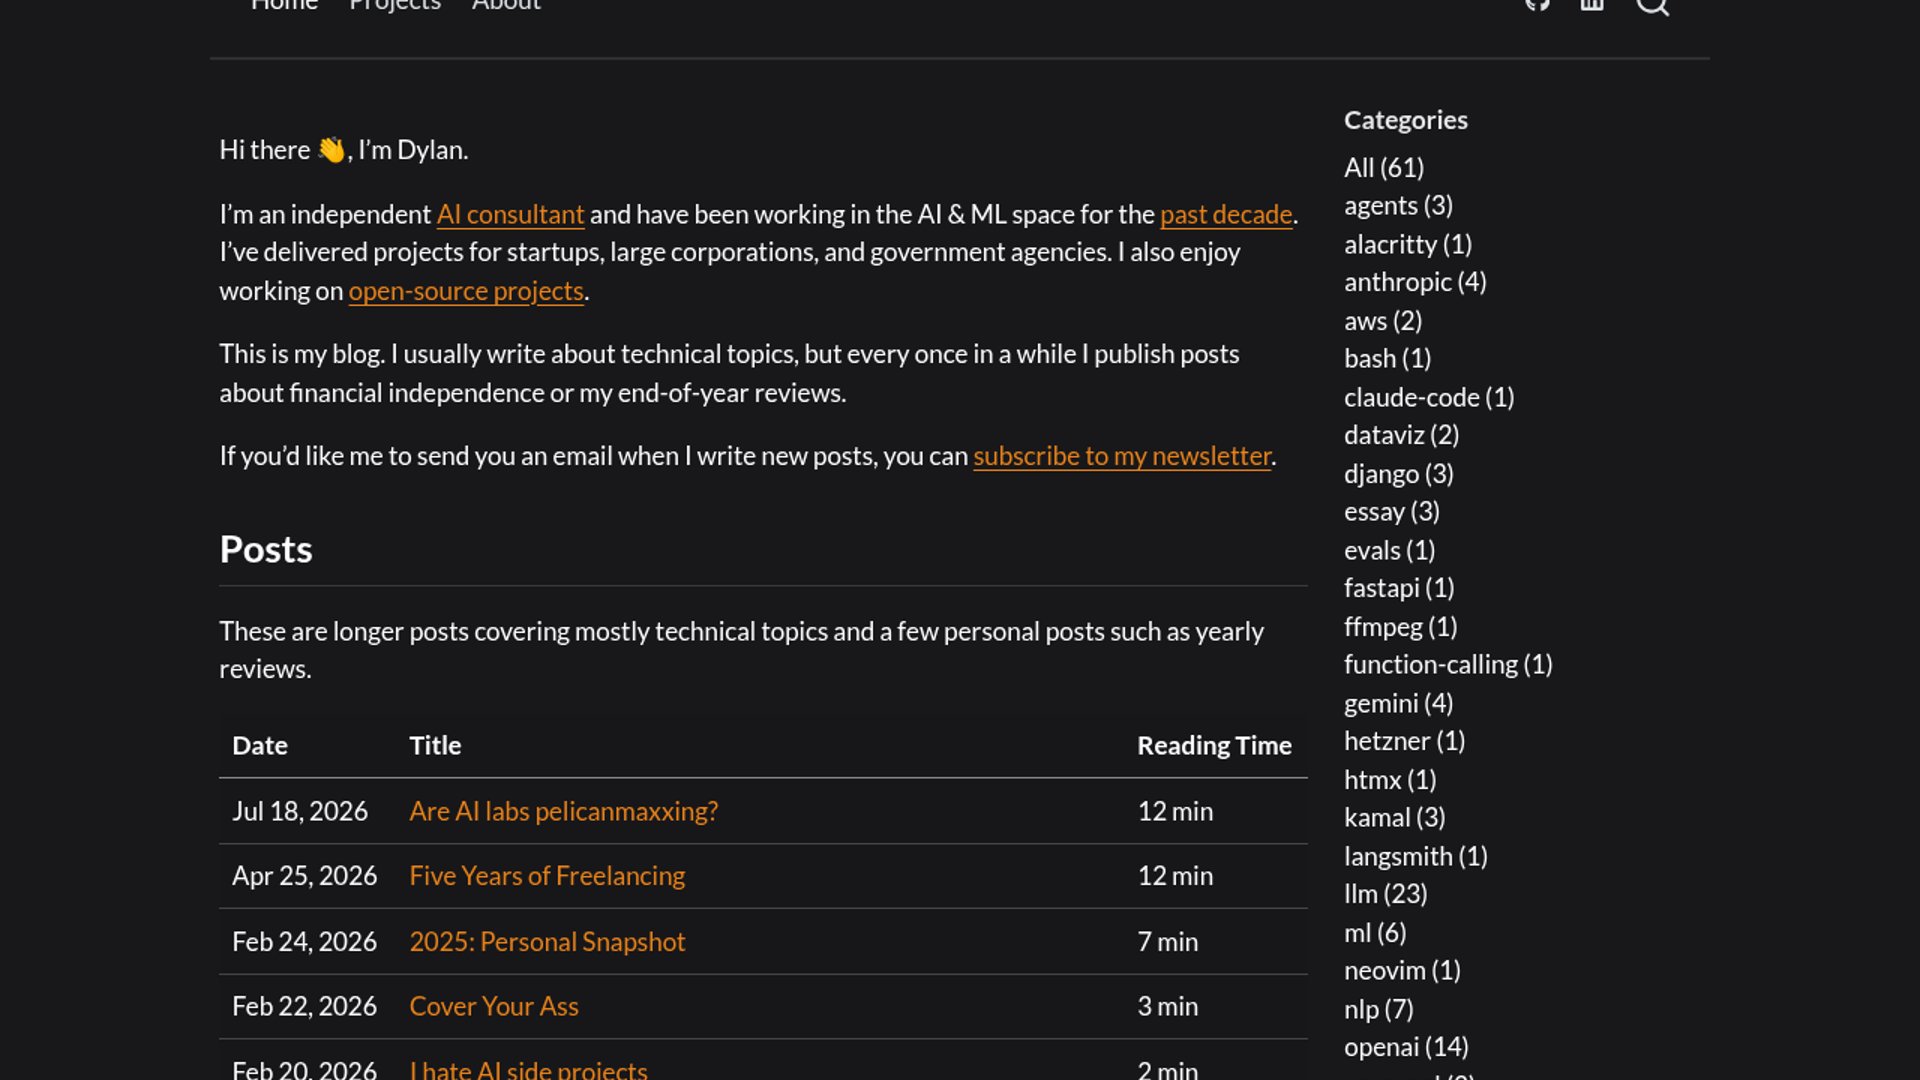Filter by nlp (7) category
The image size is (1920, 1080).
1379,1009
